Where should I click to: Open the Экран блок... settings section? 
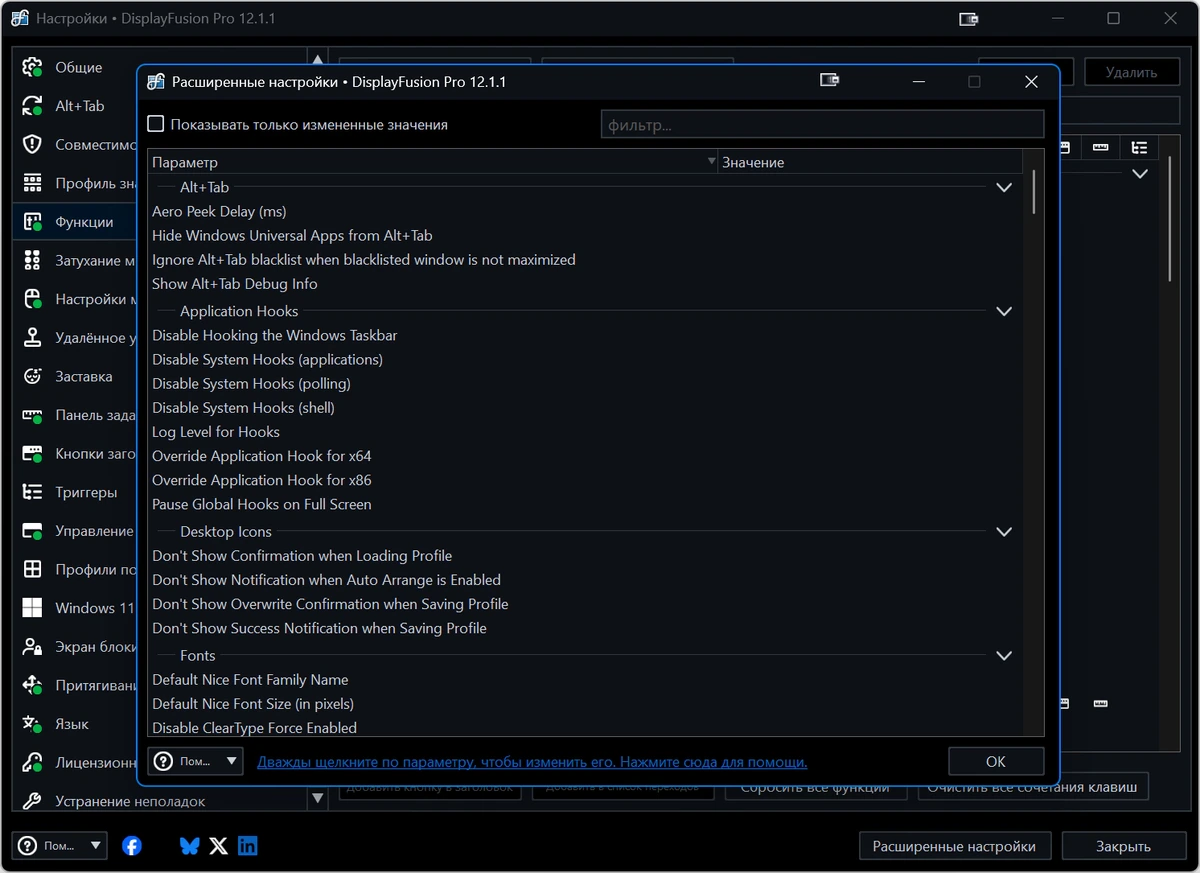click(x=75, y=647)
